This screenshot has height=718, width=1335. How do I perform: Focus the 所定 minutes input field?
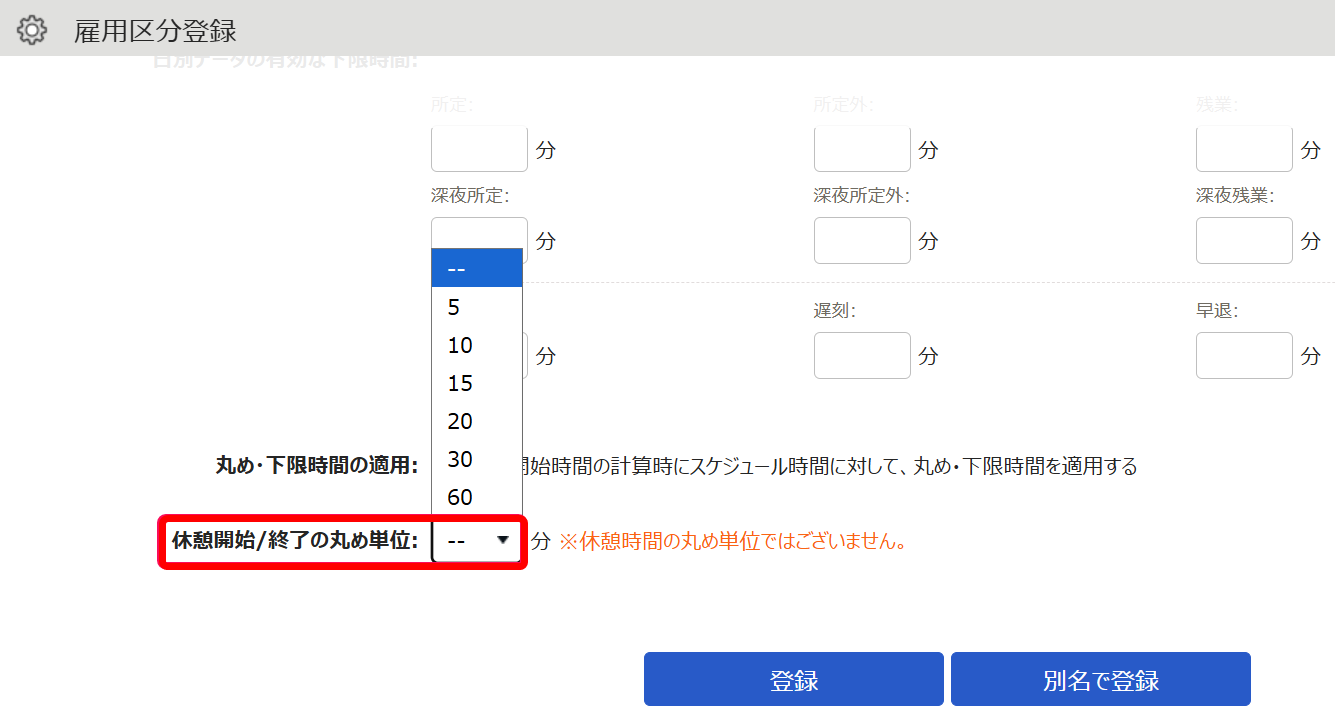[x=479, y=149]
